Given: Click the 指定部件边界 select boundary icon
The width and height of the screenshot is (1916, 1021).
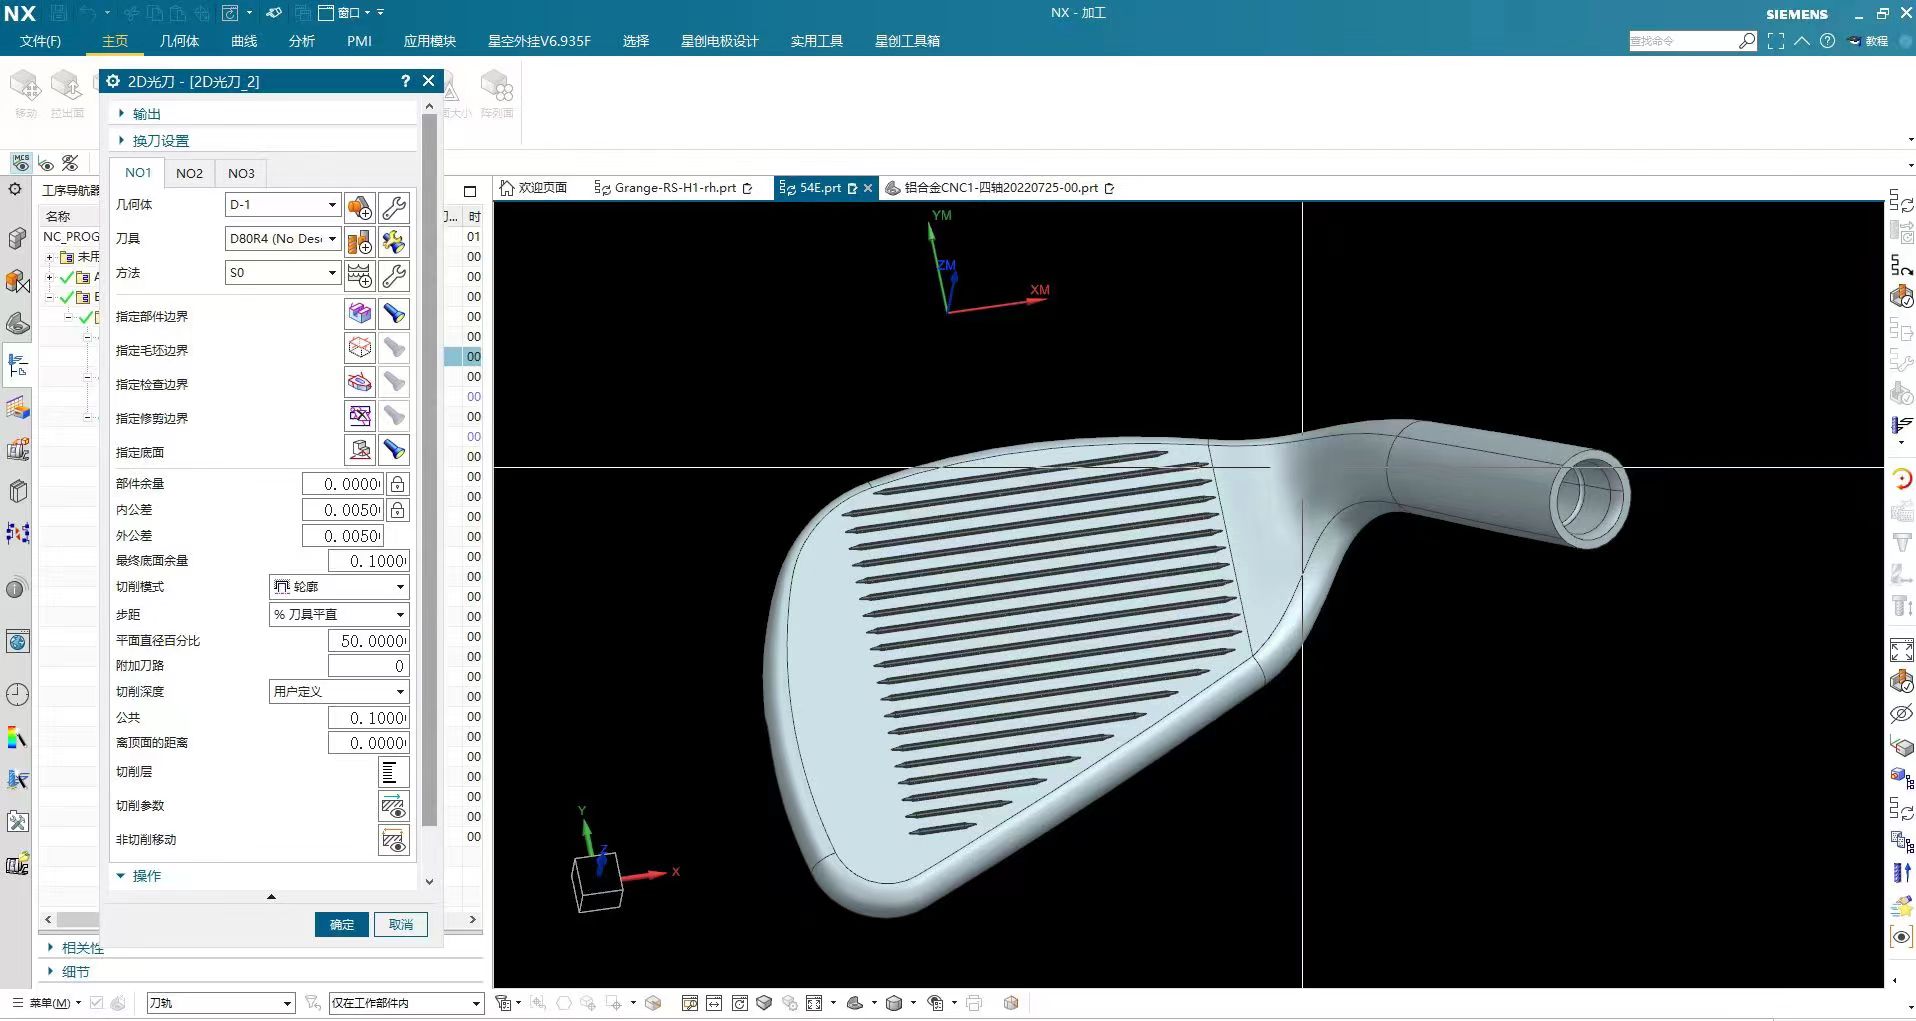Looking at the screenshot, I should point(360,315).
